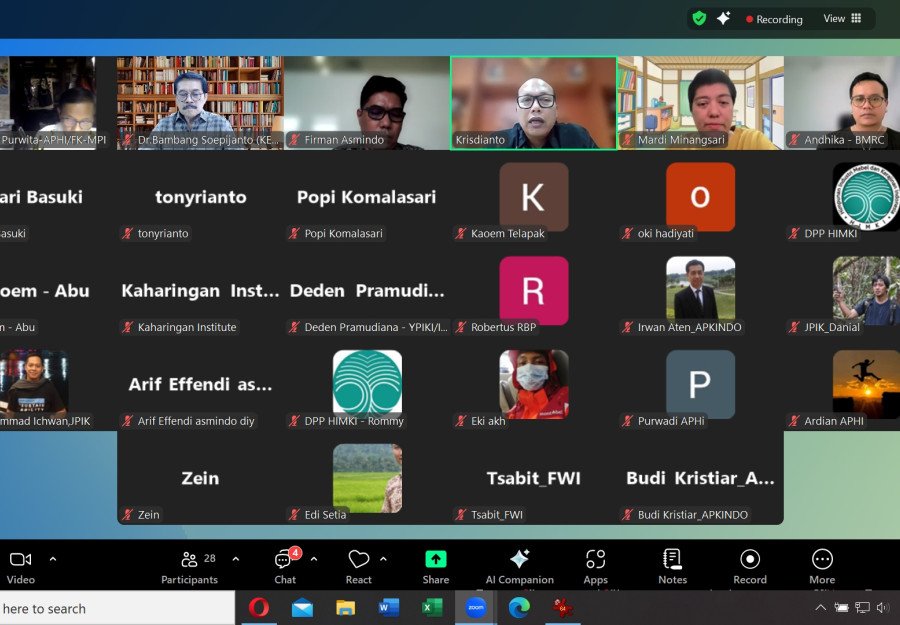
Task: Click Irwan Aten_APKINDO profile photo
Action: pos(700,288)
